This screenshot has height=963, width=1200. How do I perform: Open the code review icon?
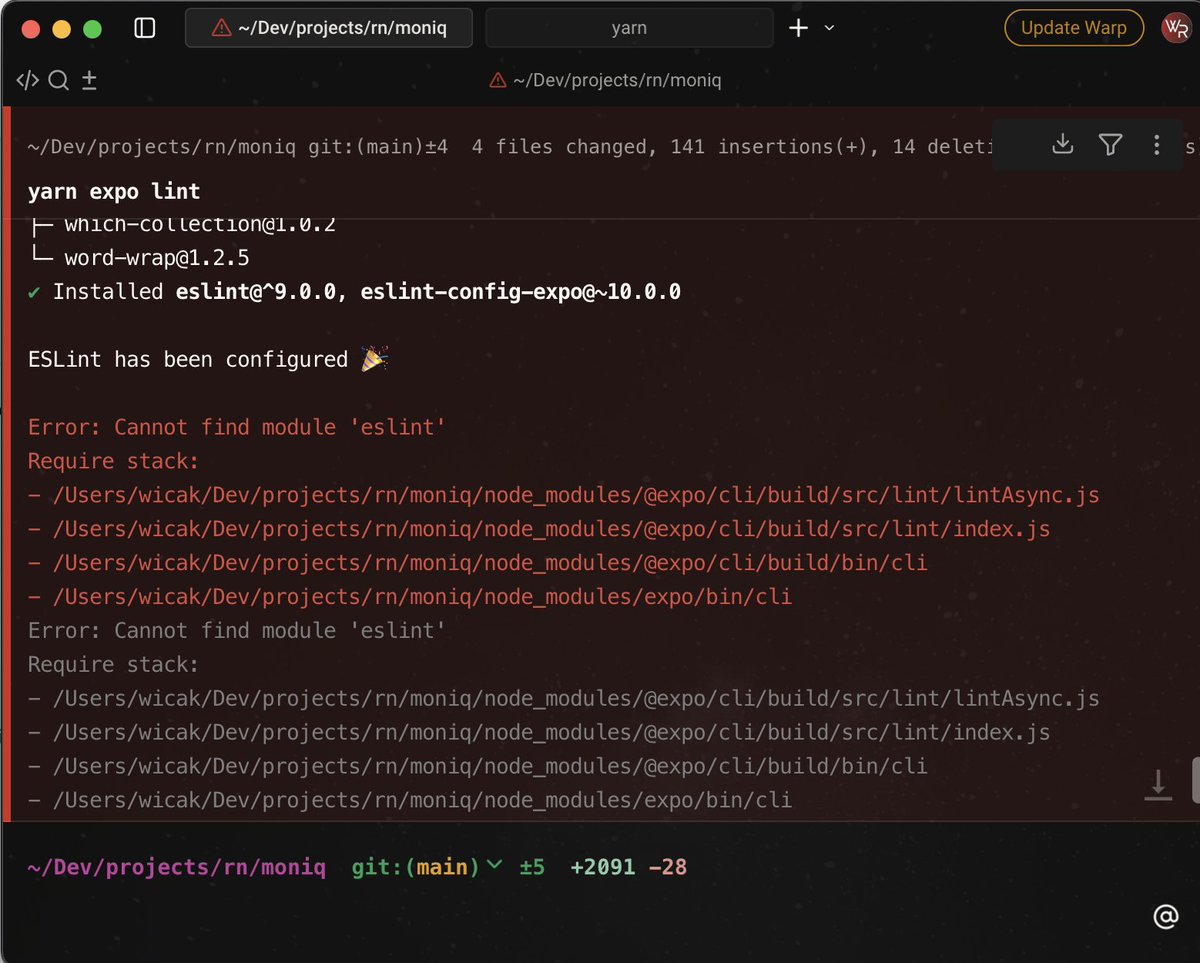[x=28, y=81]
